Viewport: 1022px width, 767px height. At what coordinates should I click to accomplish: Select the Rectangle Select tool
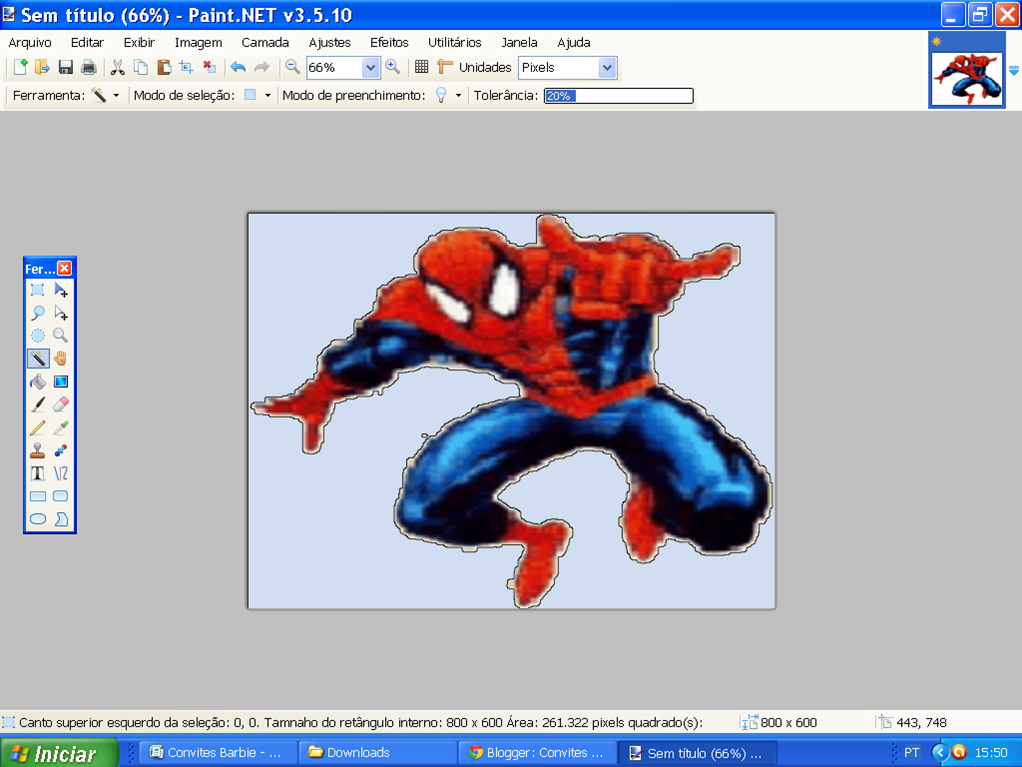pyautogui.click(x=38, y=290)
